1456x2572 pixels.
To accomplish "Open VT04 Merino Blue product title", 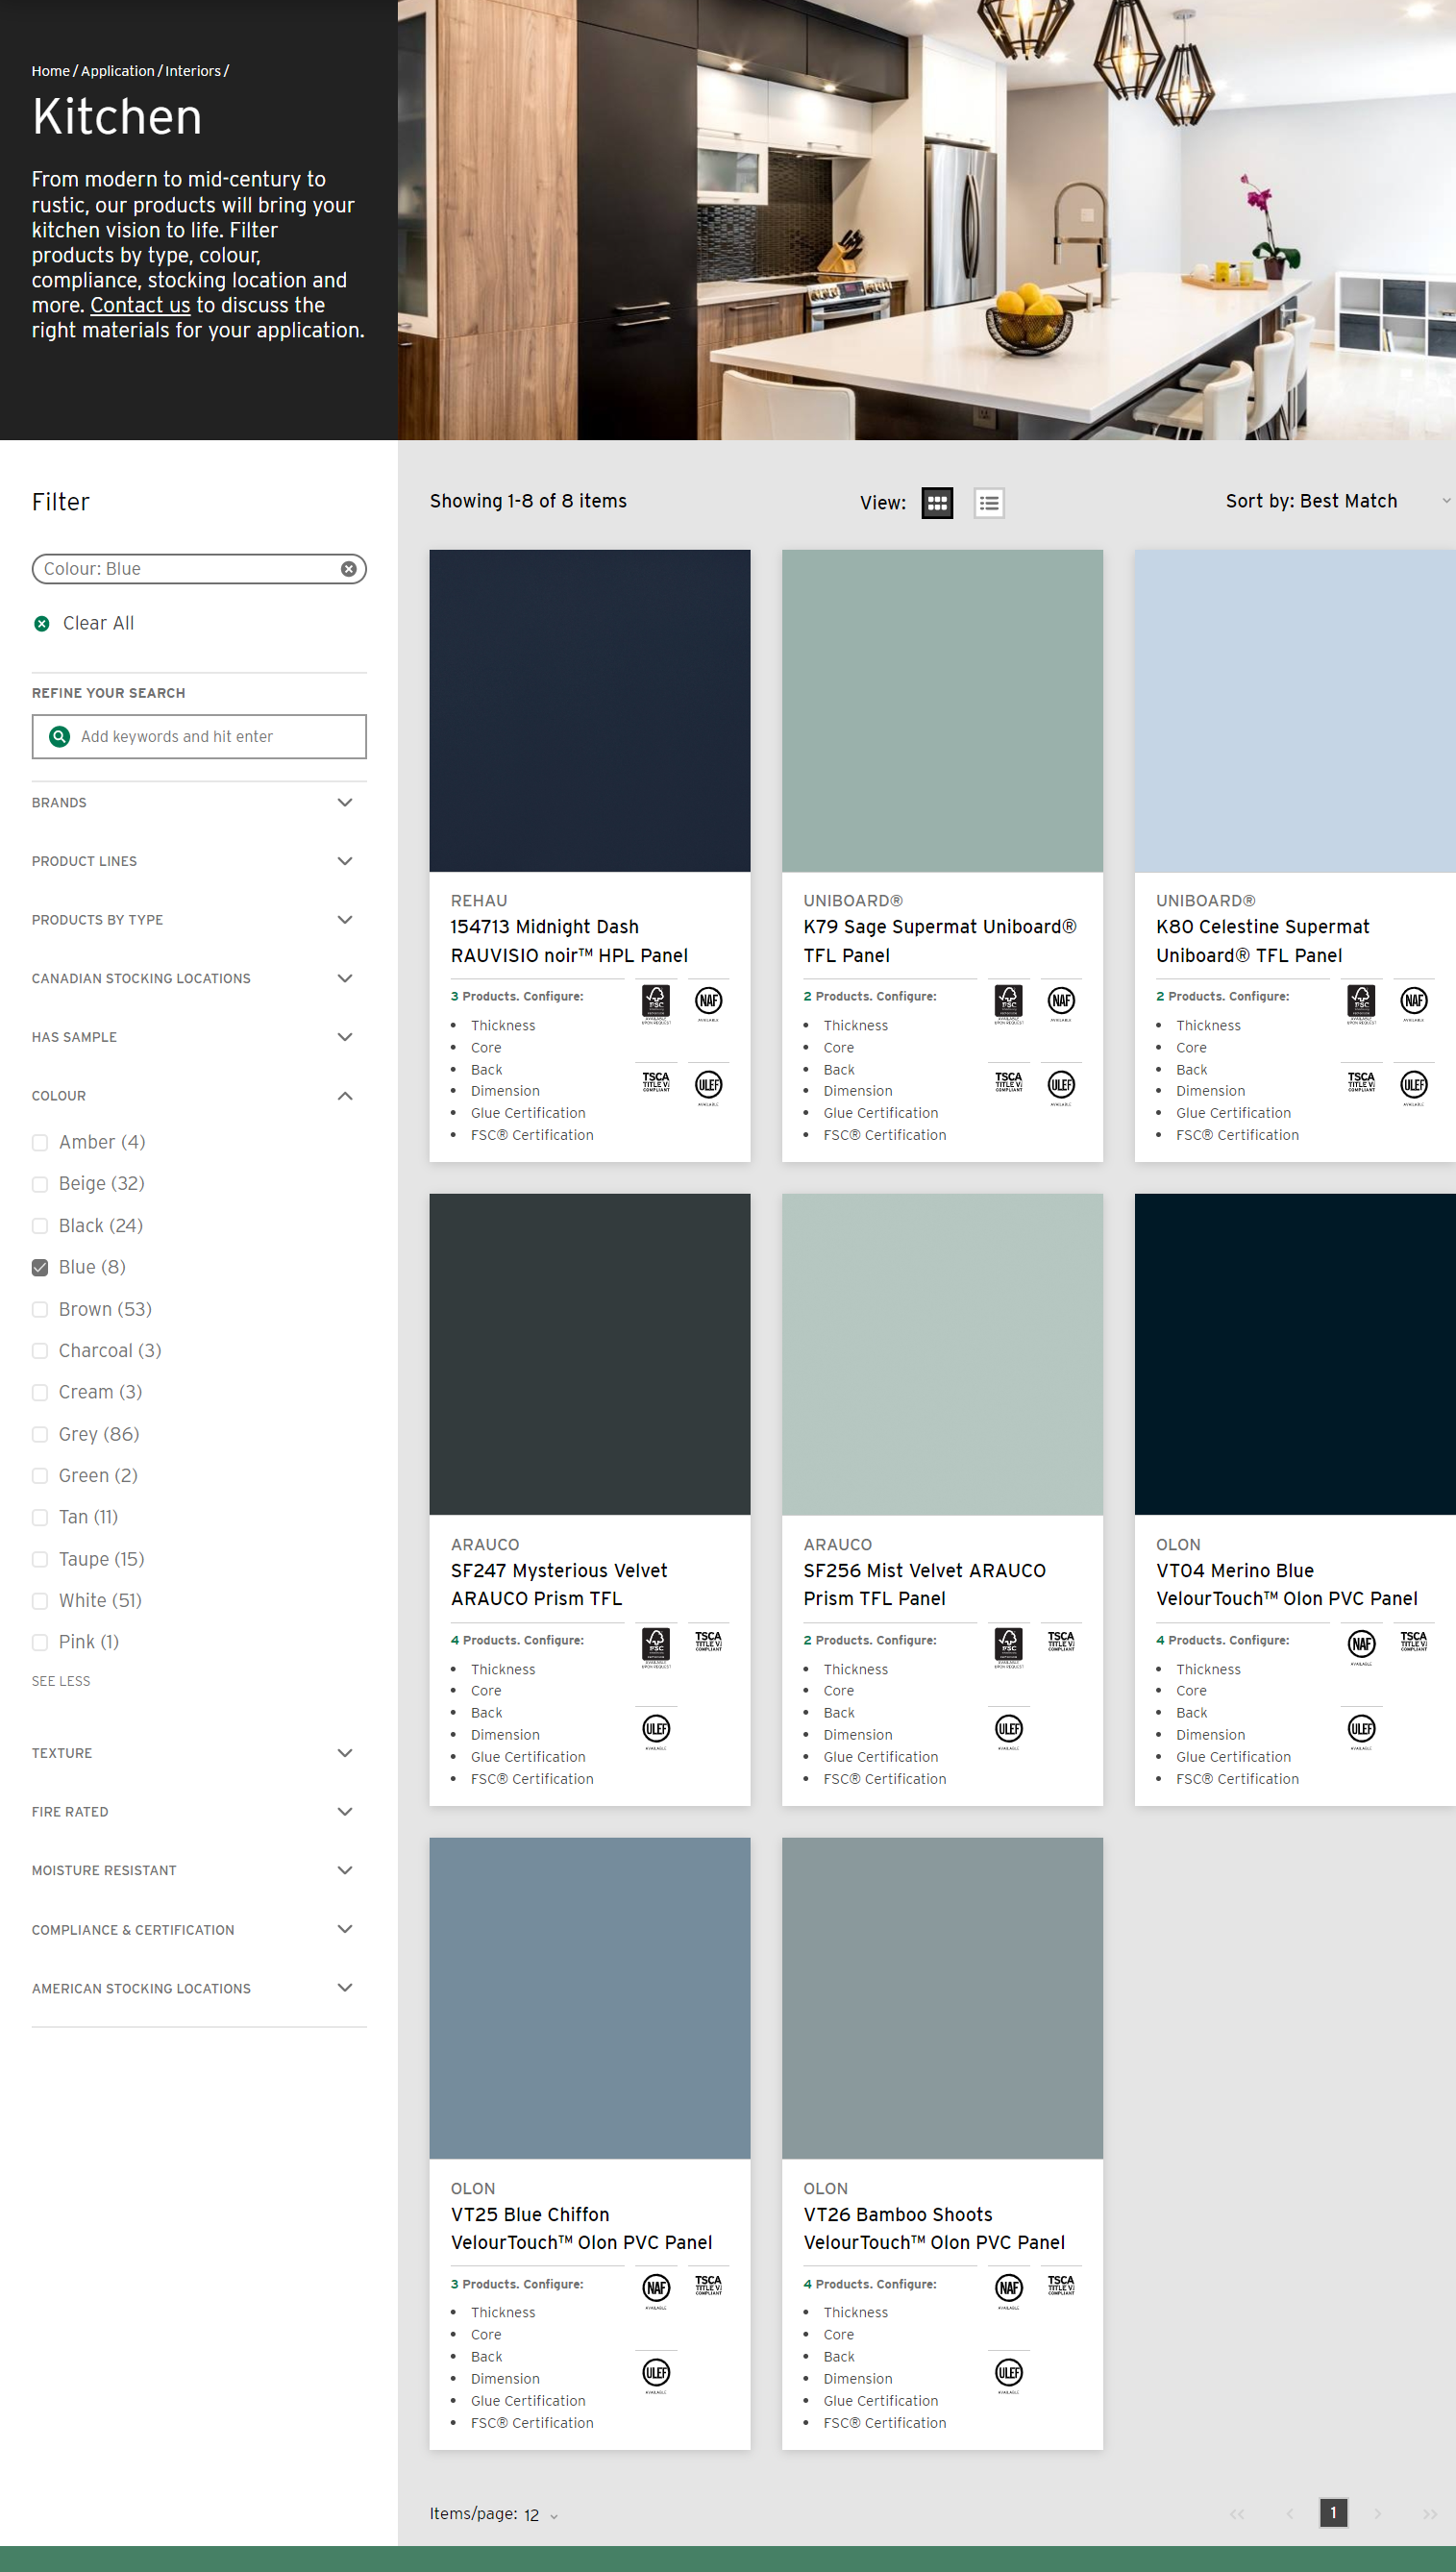I will 1286,1585.
